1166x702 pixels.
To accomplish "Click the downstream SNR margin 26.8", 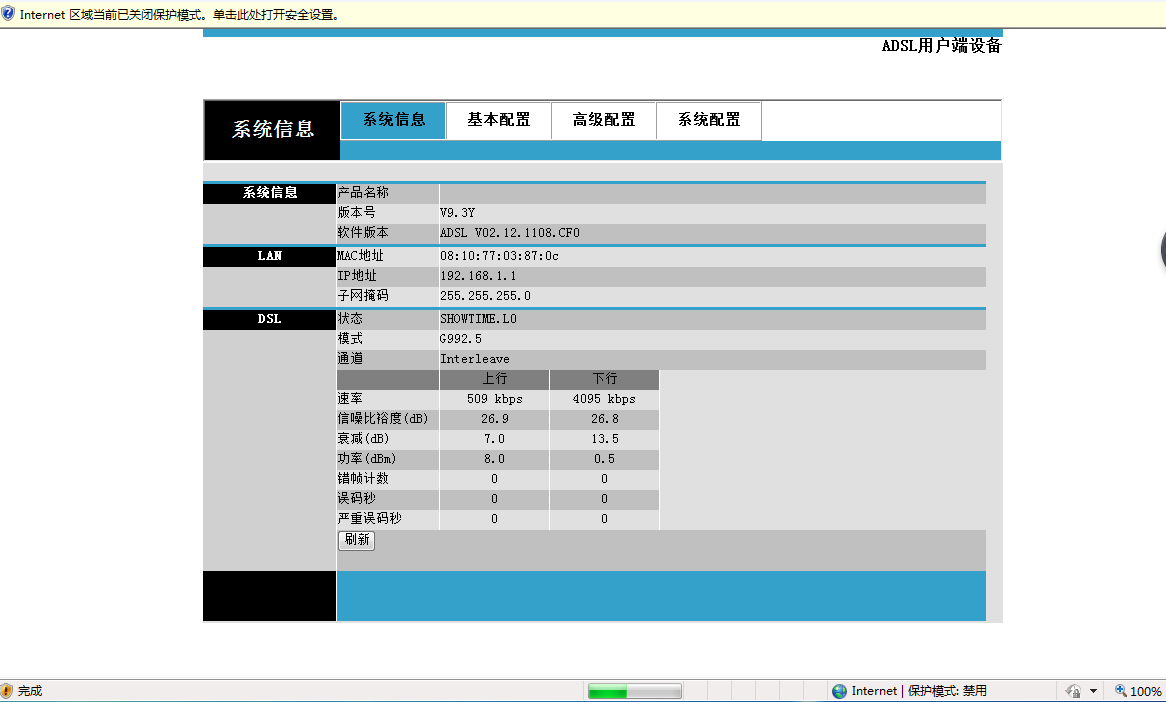I will tap(605, 419).
